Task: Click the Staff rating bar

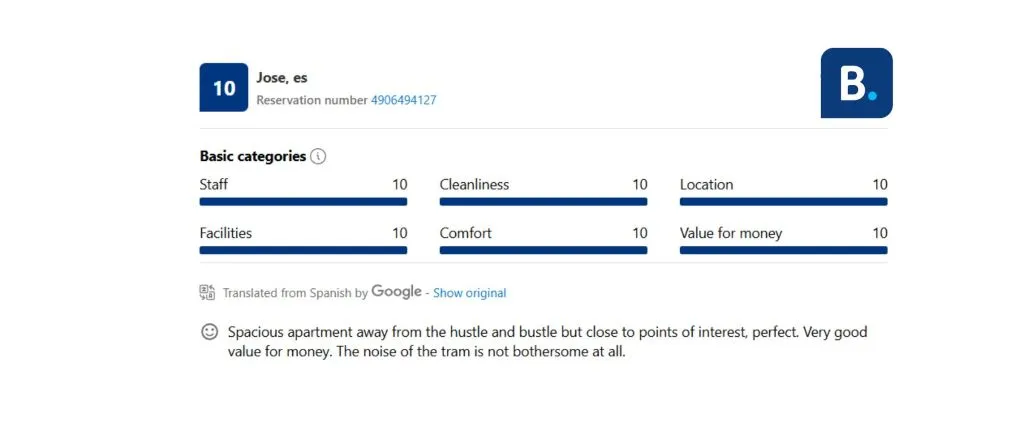Action: coord(303,202)
